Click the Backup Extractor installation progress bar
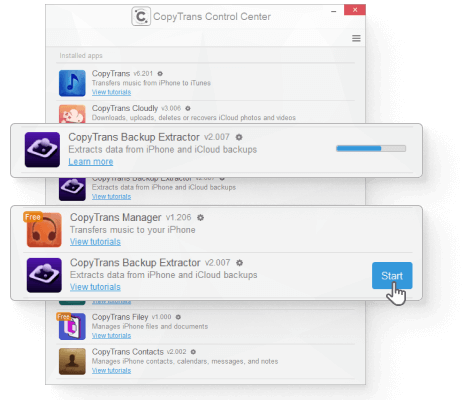The width and height of the screenshot is (473, 400). [371, 149]
